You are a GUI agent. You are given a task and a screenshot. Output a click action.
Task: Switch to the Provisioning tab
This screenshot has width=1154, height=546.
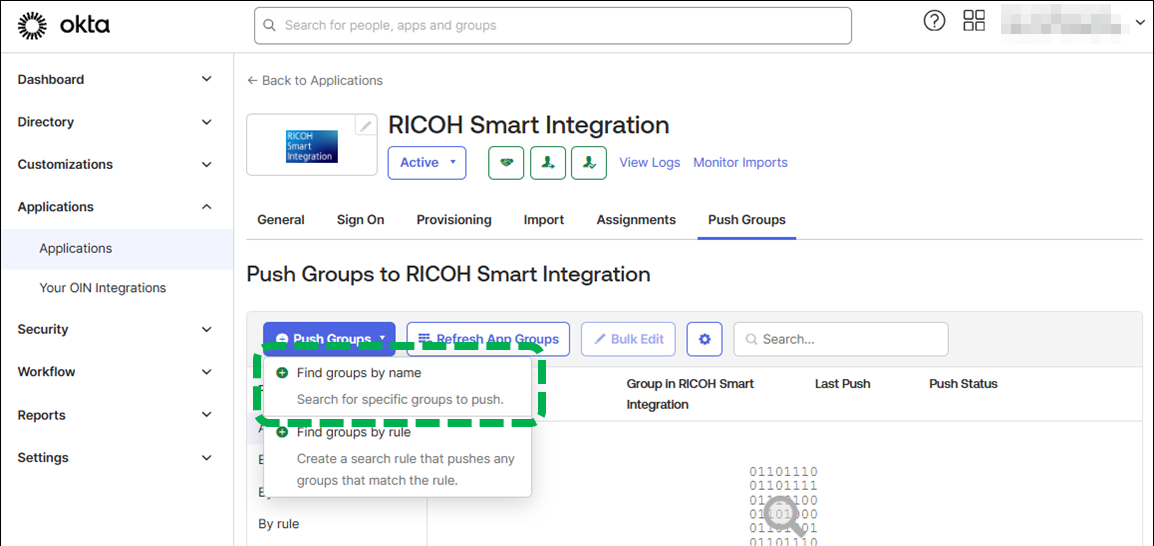(x=454, y=220)
